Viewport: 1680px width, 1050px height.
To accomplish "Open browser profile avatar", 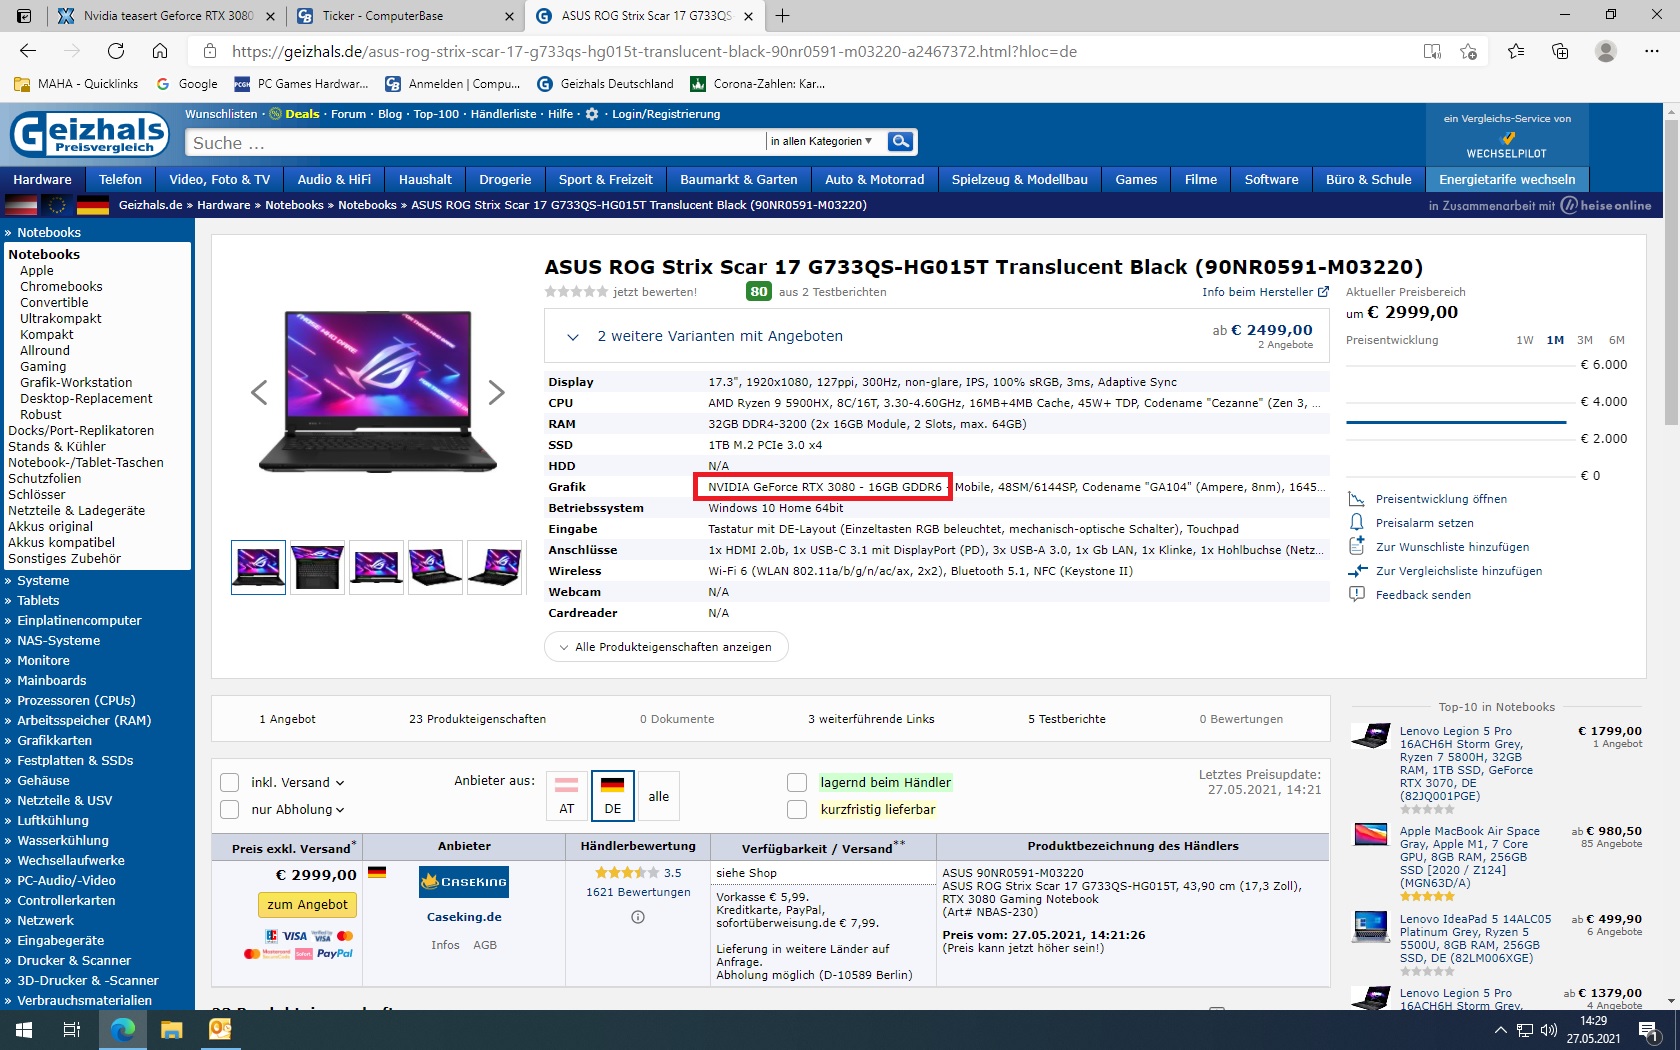I will pyautogui.click(x=1606, y=51).
